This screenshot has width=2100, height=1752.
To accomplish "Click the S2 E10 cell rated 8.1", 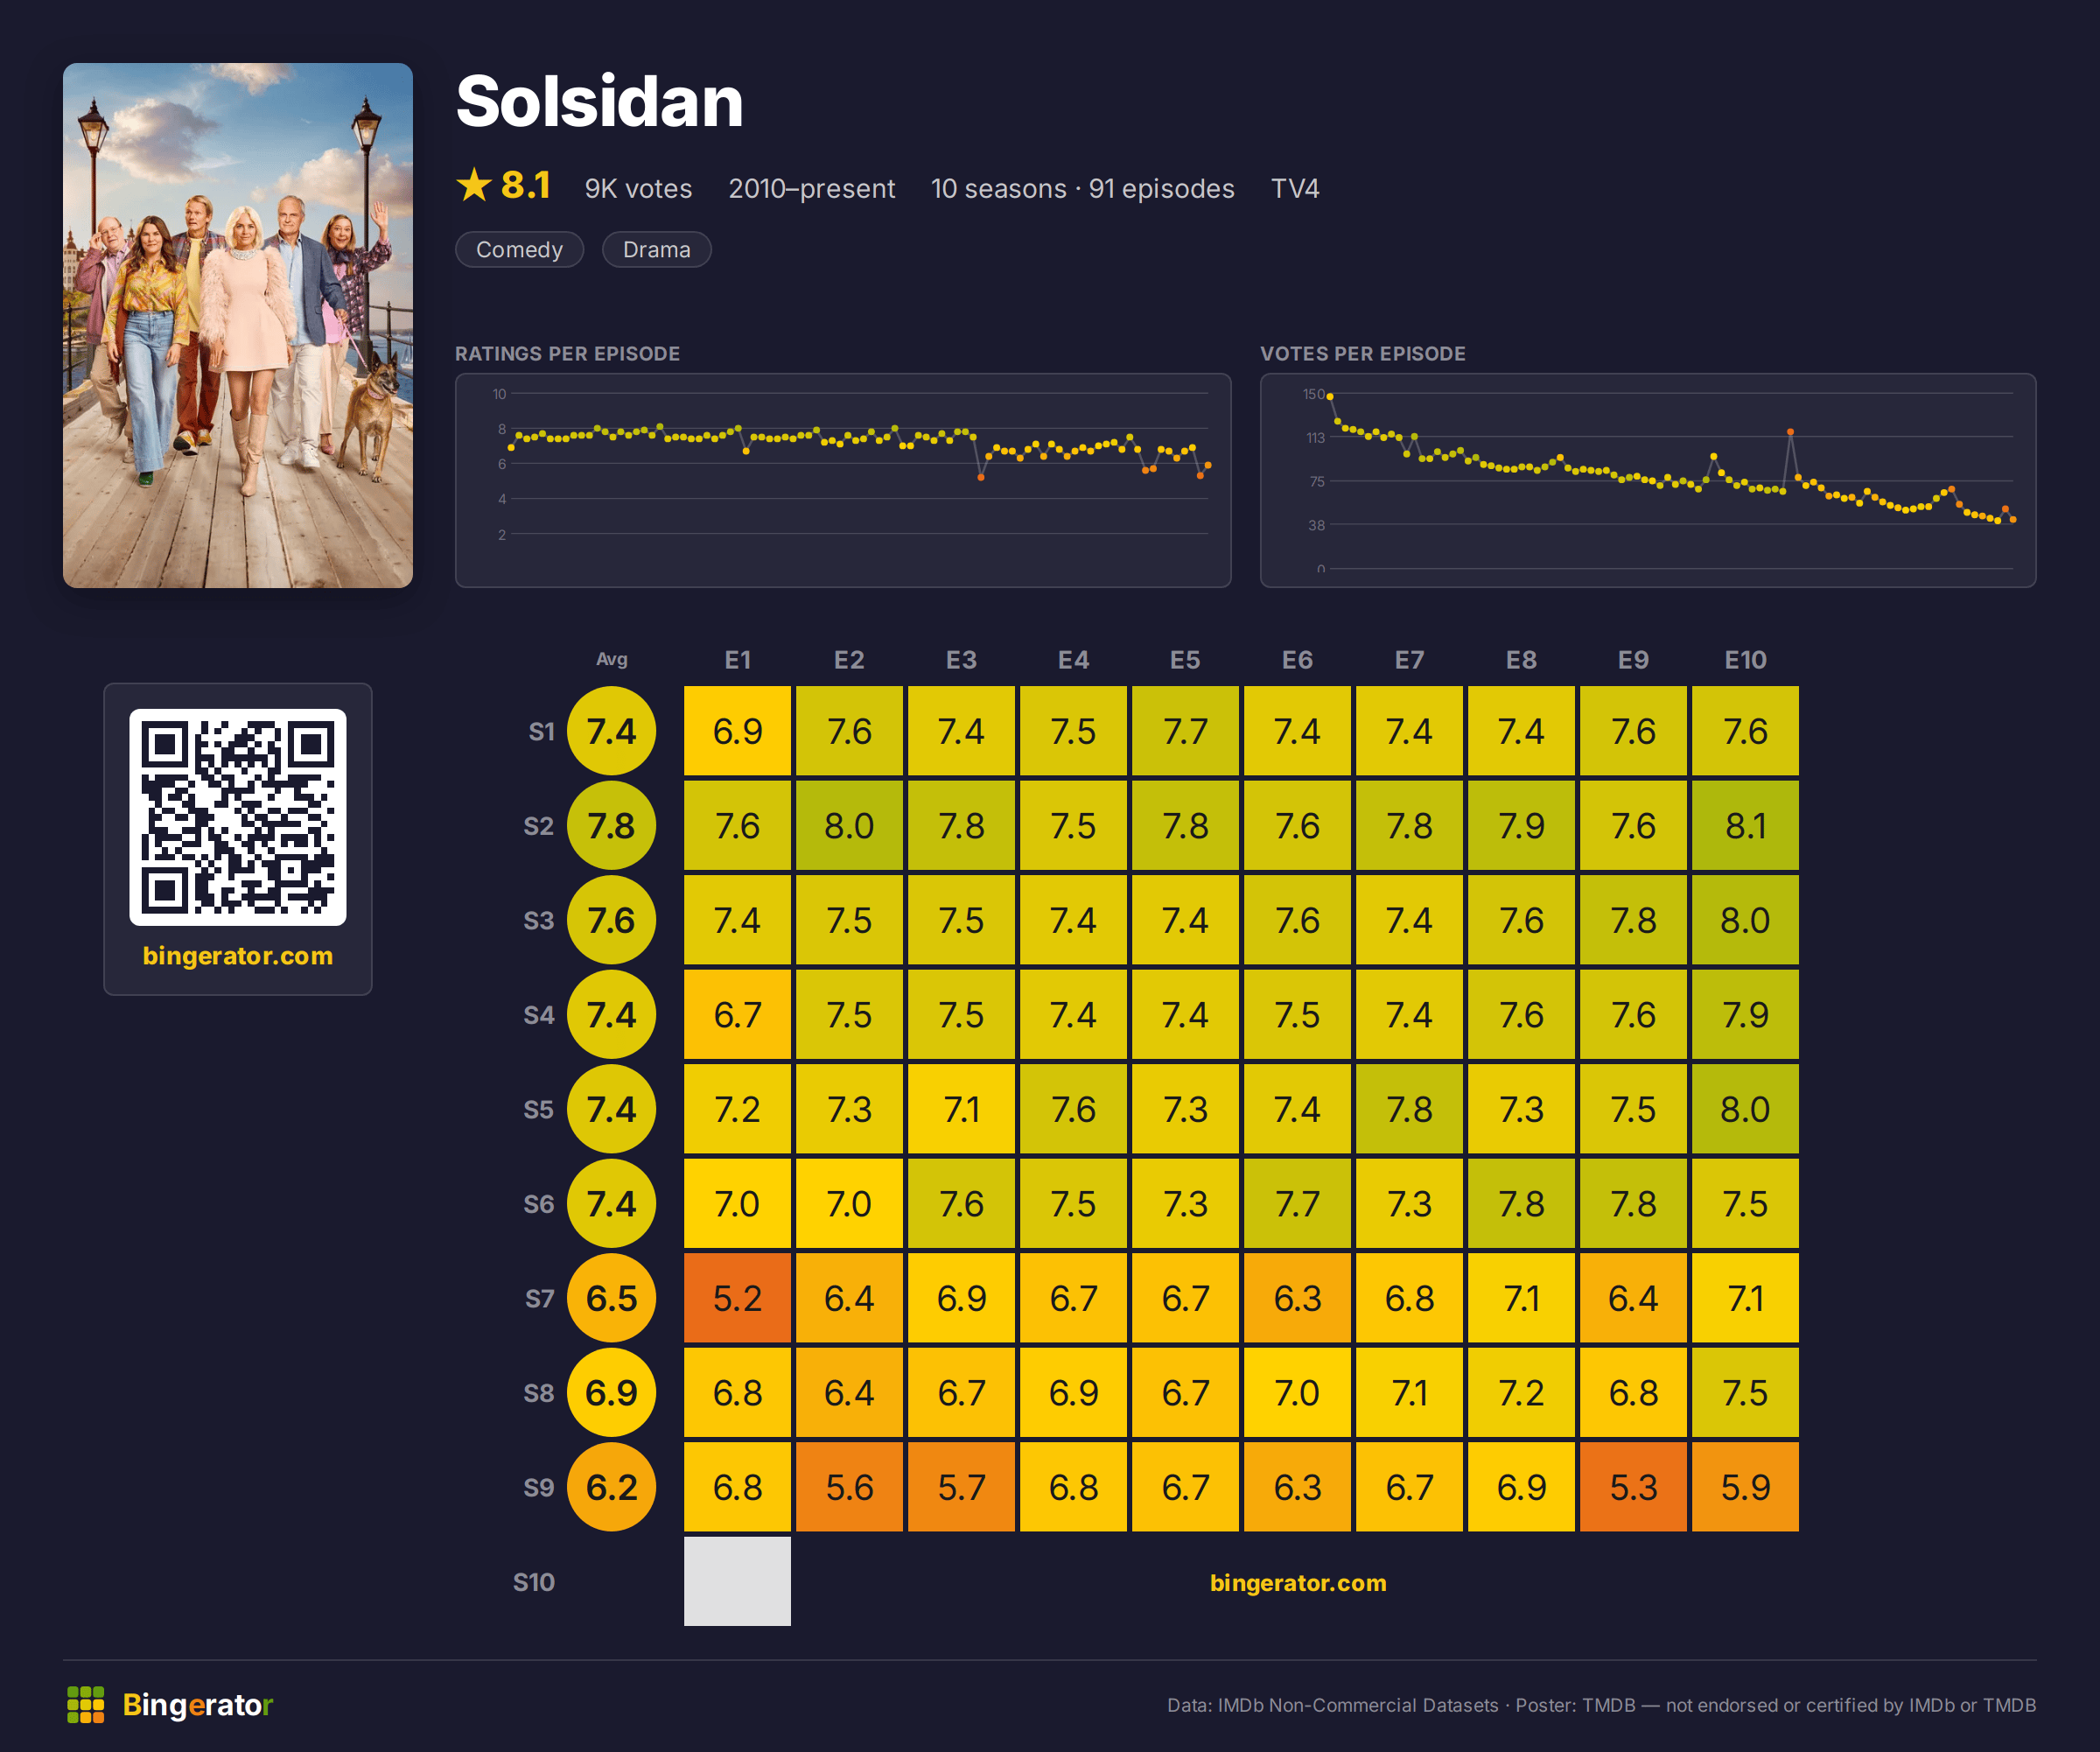I will [1745, 826].
